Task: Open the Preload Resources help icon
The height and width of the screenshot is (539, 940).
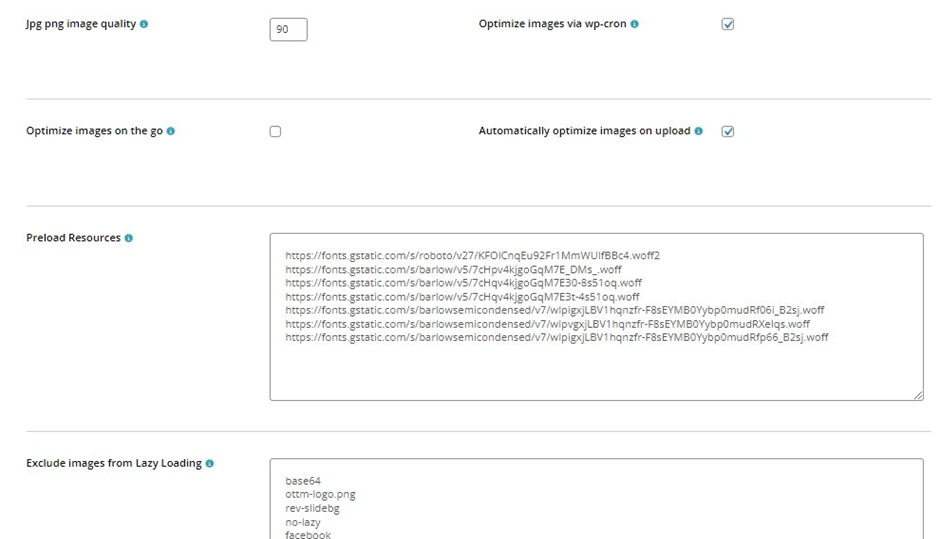Action: [129, 238]
